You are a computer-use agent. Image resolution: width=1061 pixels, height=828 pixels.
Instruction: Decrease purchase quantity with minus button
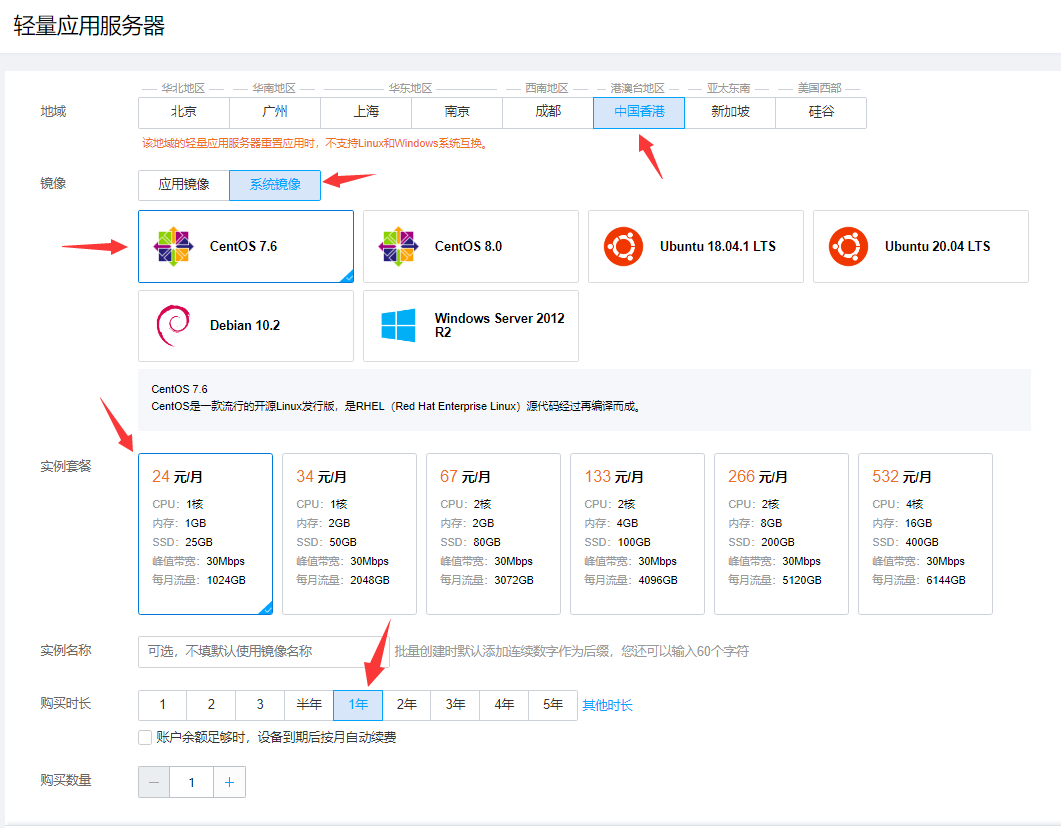tap(154, 782)
